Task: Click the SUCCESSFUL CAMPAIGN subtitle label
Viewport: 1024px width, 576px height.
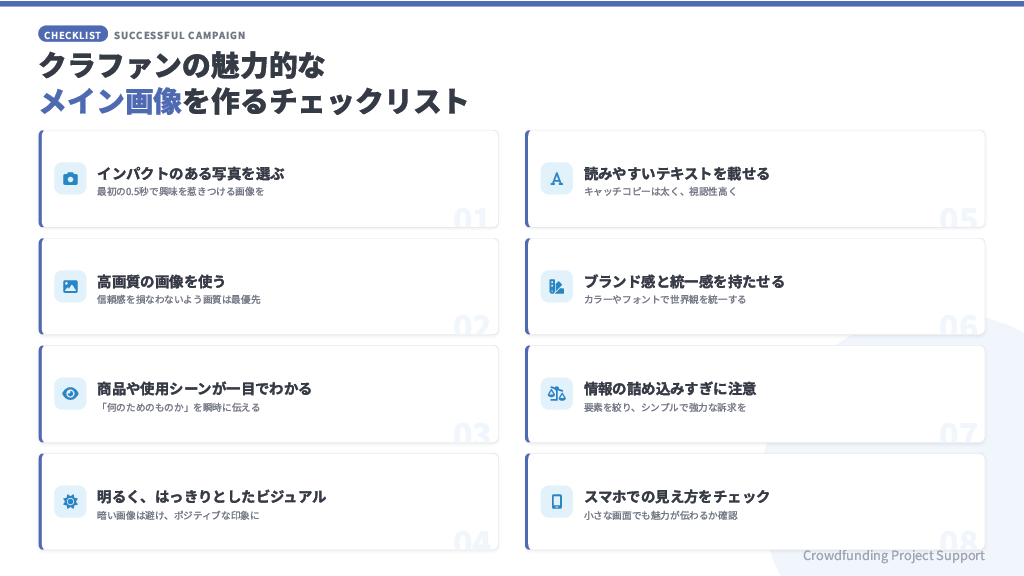Action: [180, 35]
